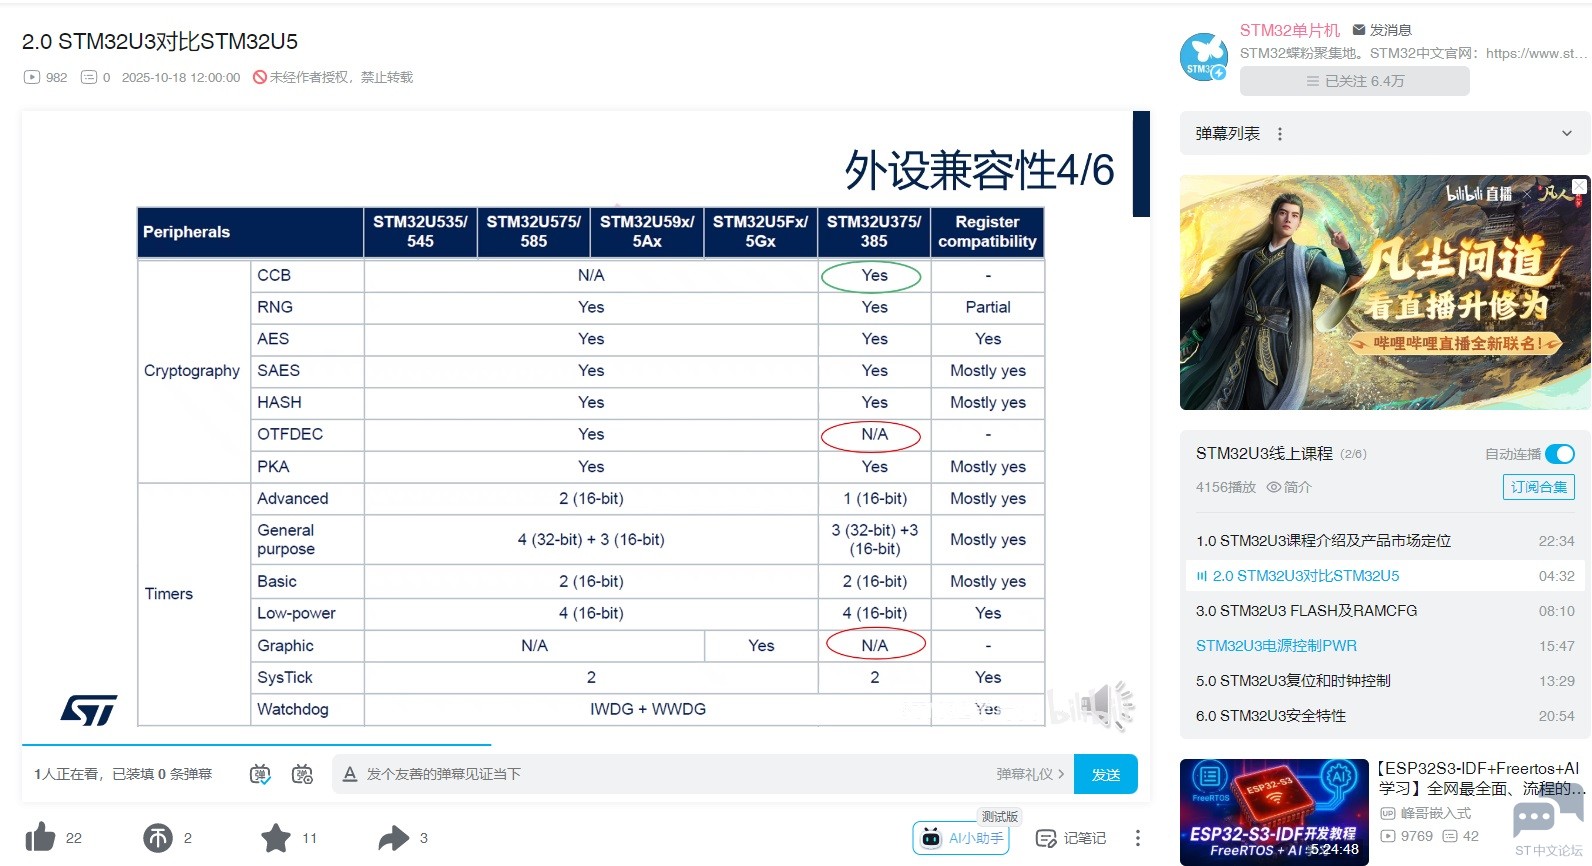
Task: Open the collection 简介 link
Action: tap(1289, 487)
